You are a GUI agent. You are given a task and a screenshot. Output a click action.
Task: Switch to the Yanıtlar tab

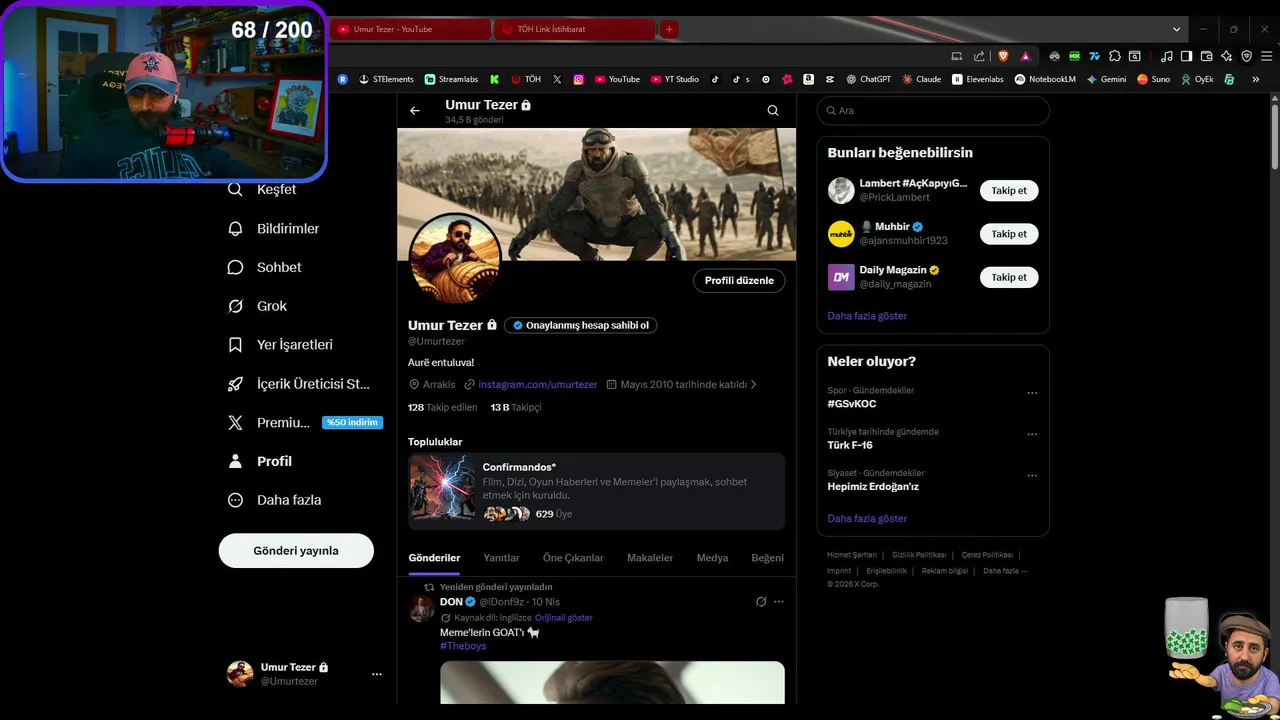(501, 558)
